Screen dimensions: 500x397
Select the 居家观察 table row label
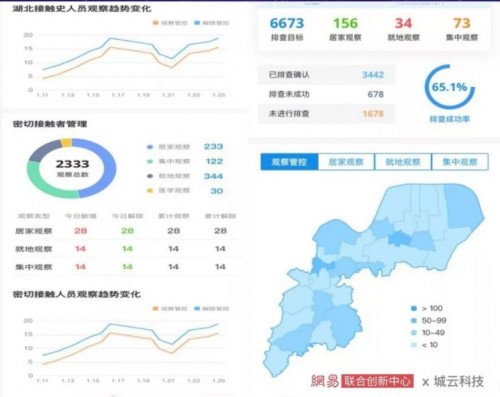[x=34, y=231]
